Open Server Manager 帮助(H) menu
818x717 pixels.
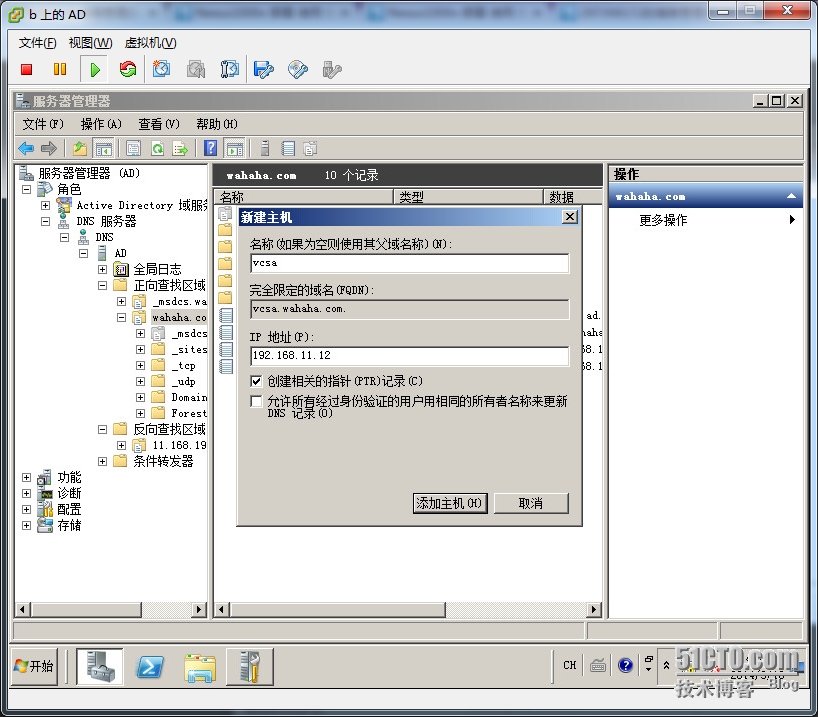[217, 124]
